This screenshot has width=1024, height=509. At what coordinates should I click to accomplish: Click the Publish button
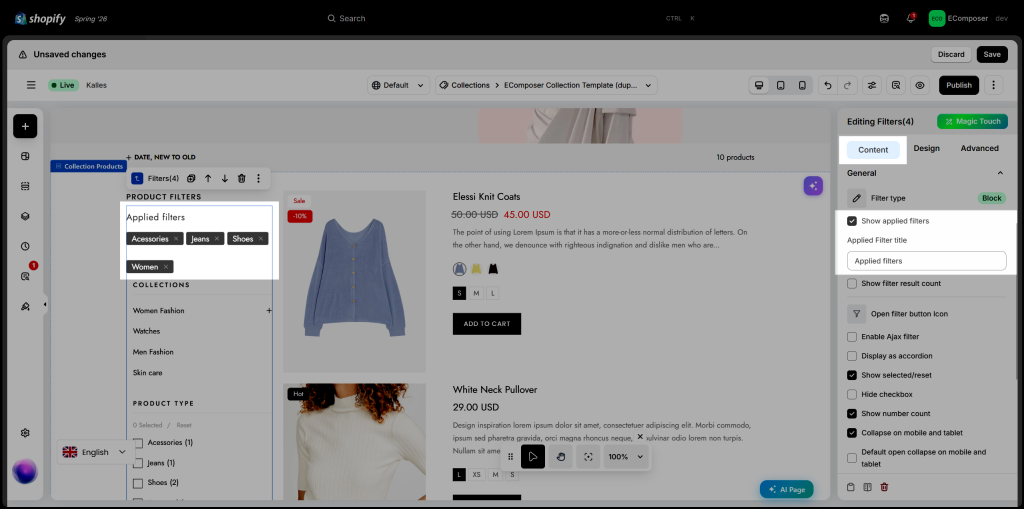pos(959,85)
